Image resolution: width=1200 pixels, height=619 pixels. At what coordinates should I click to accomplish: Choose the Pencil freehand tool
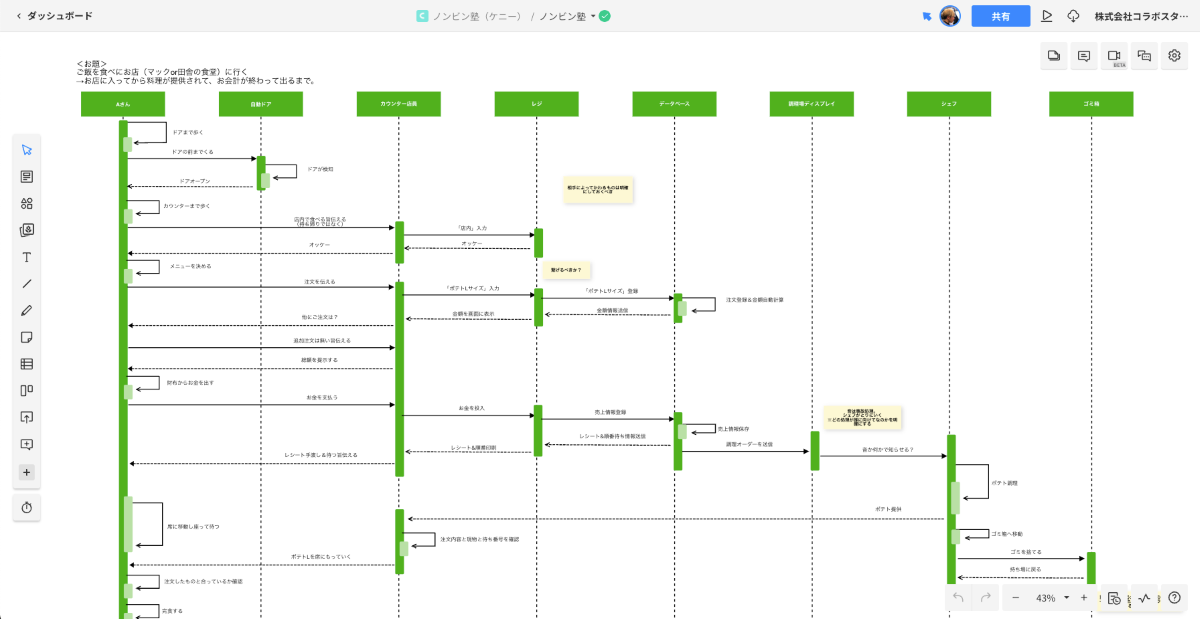point(27,311)
